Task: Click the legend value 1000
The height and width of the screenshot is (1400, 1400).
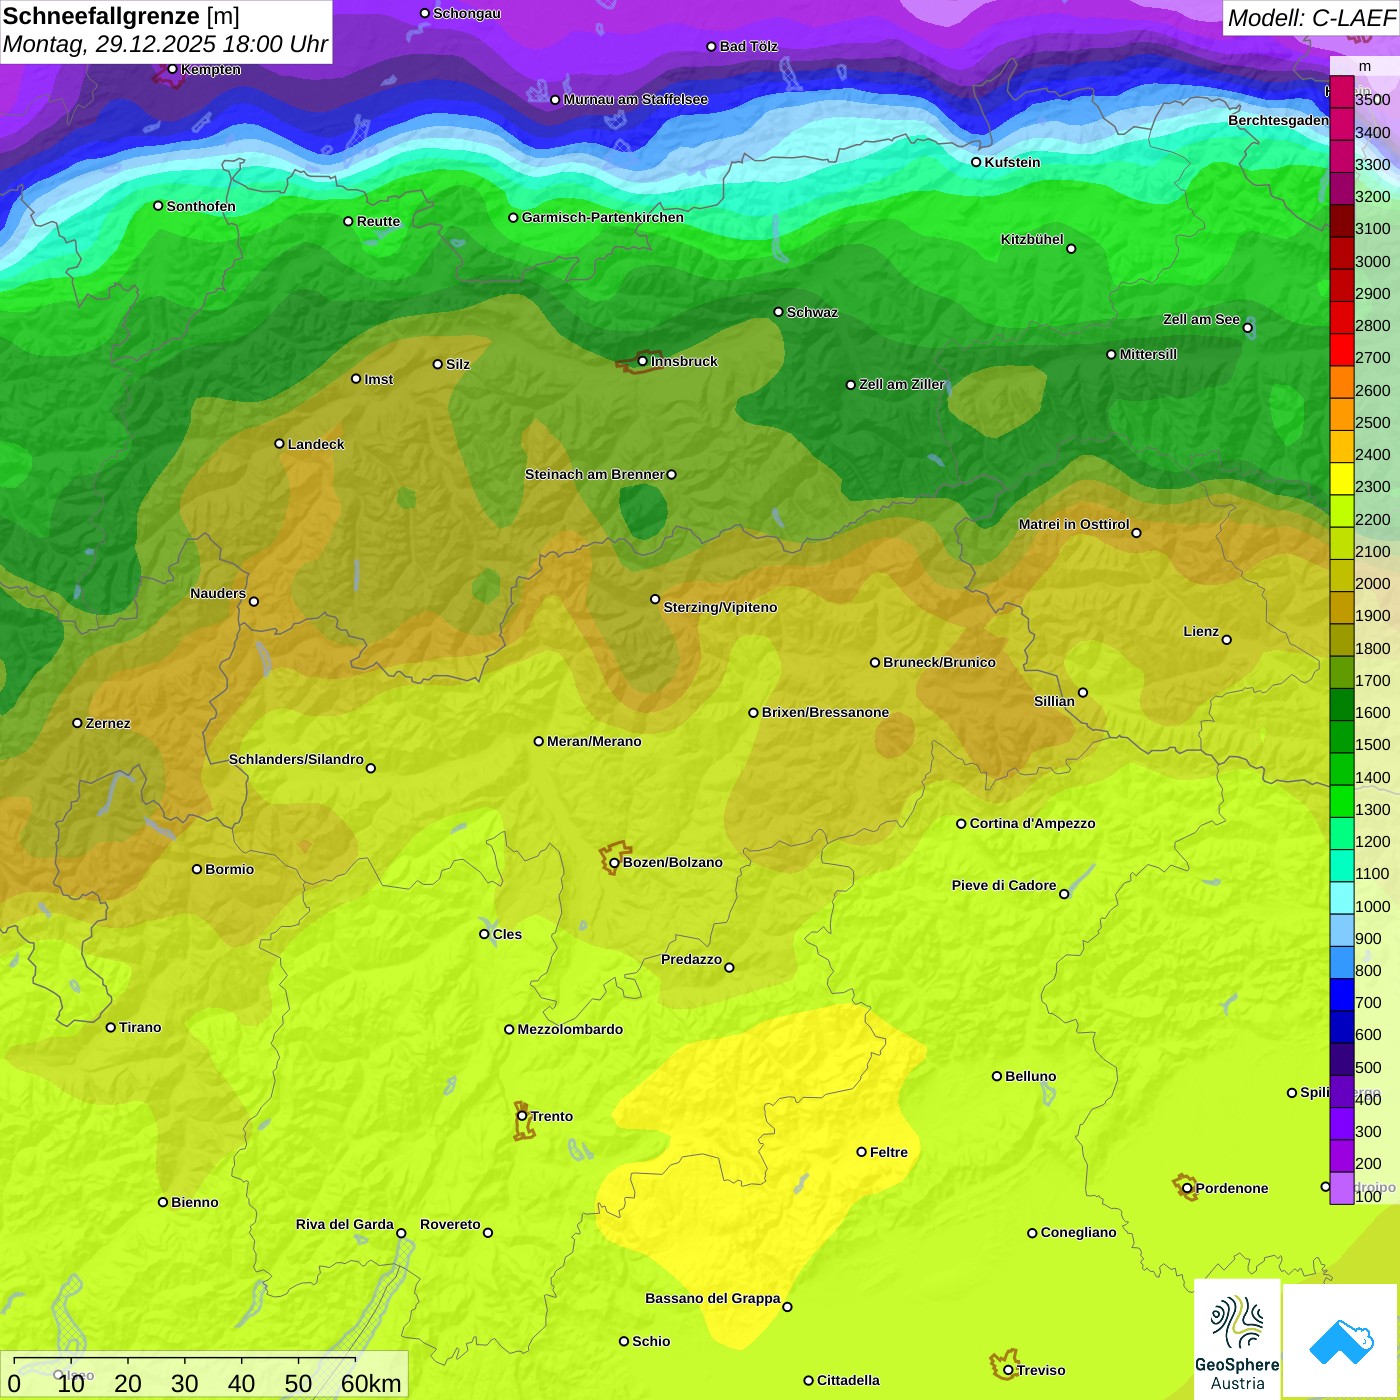Action: [1372, 906]
